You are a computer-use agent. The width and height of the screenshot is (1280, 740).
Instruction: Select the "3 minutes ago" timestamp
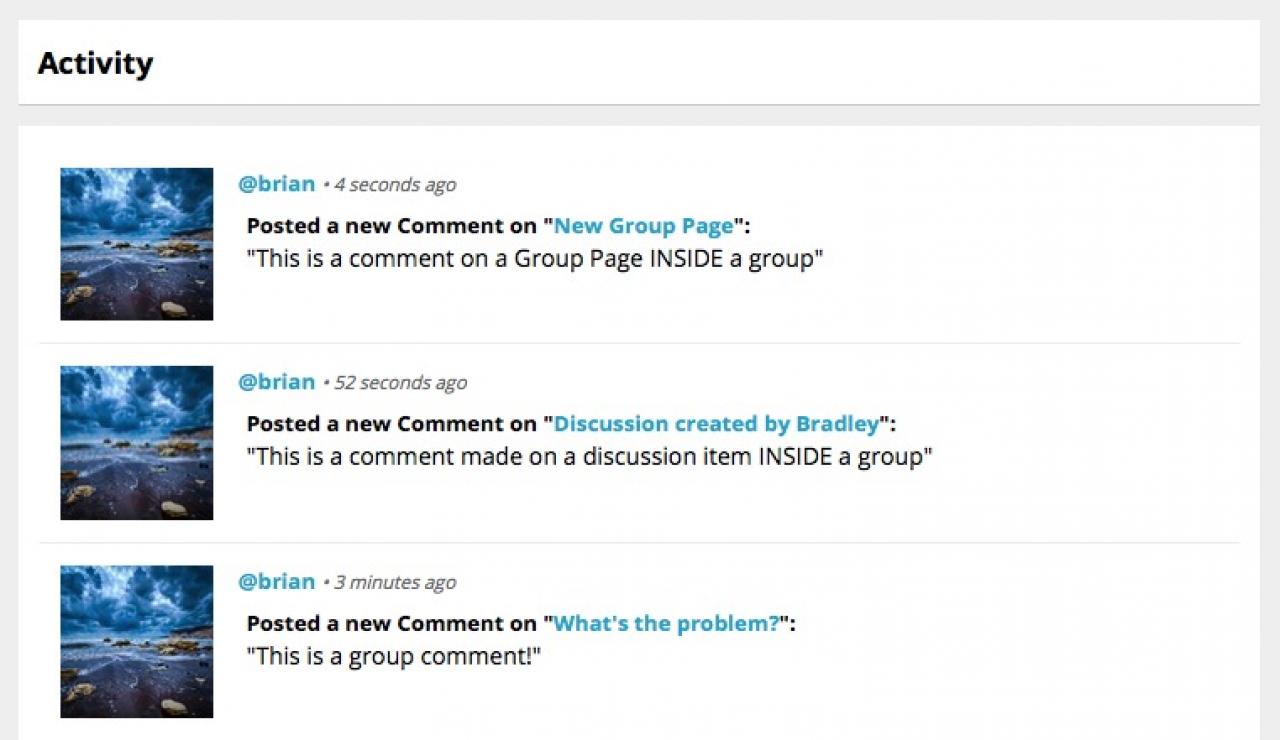tap(395, 583)
